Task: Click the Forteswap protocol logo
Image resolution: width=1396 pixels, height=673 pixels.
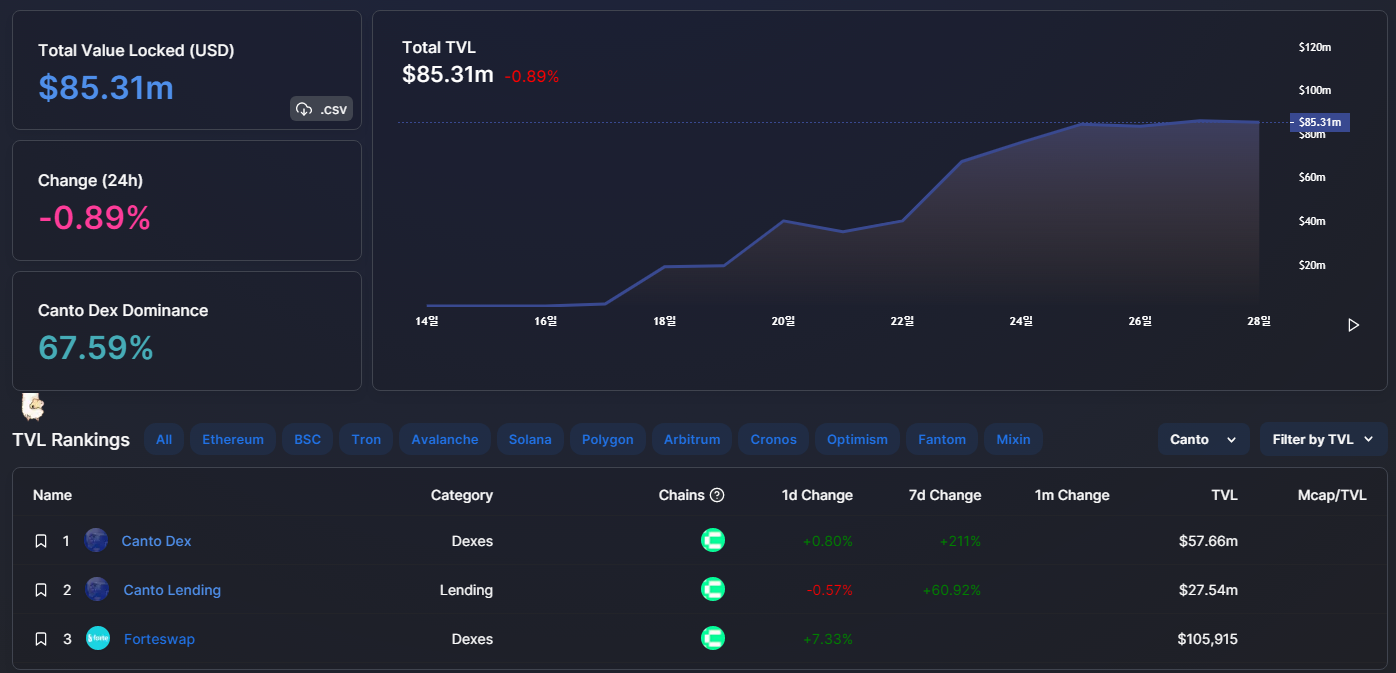Action: (98, 638)
